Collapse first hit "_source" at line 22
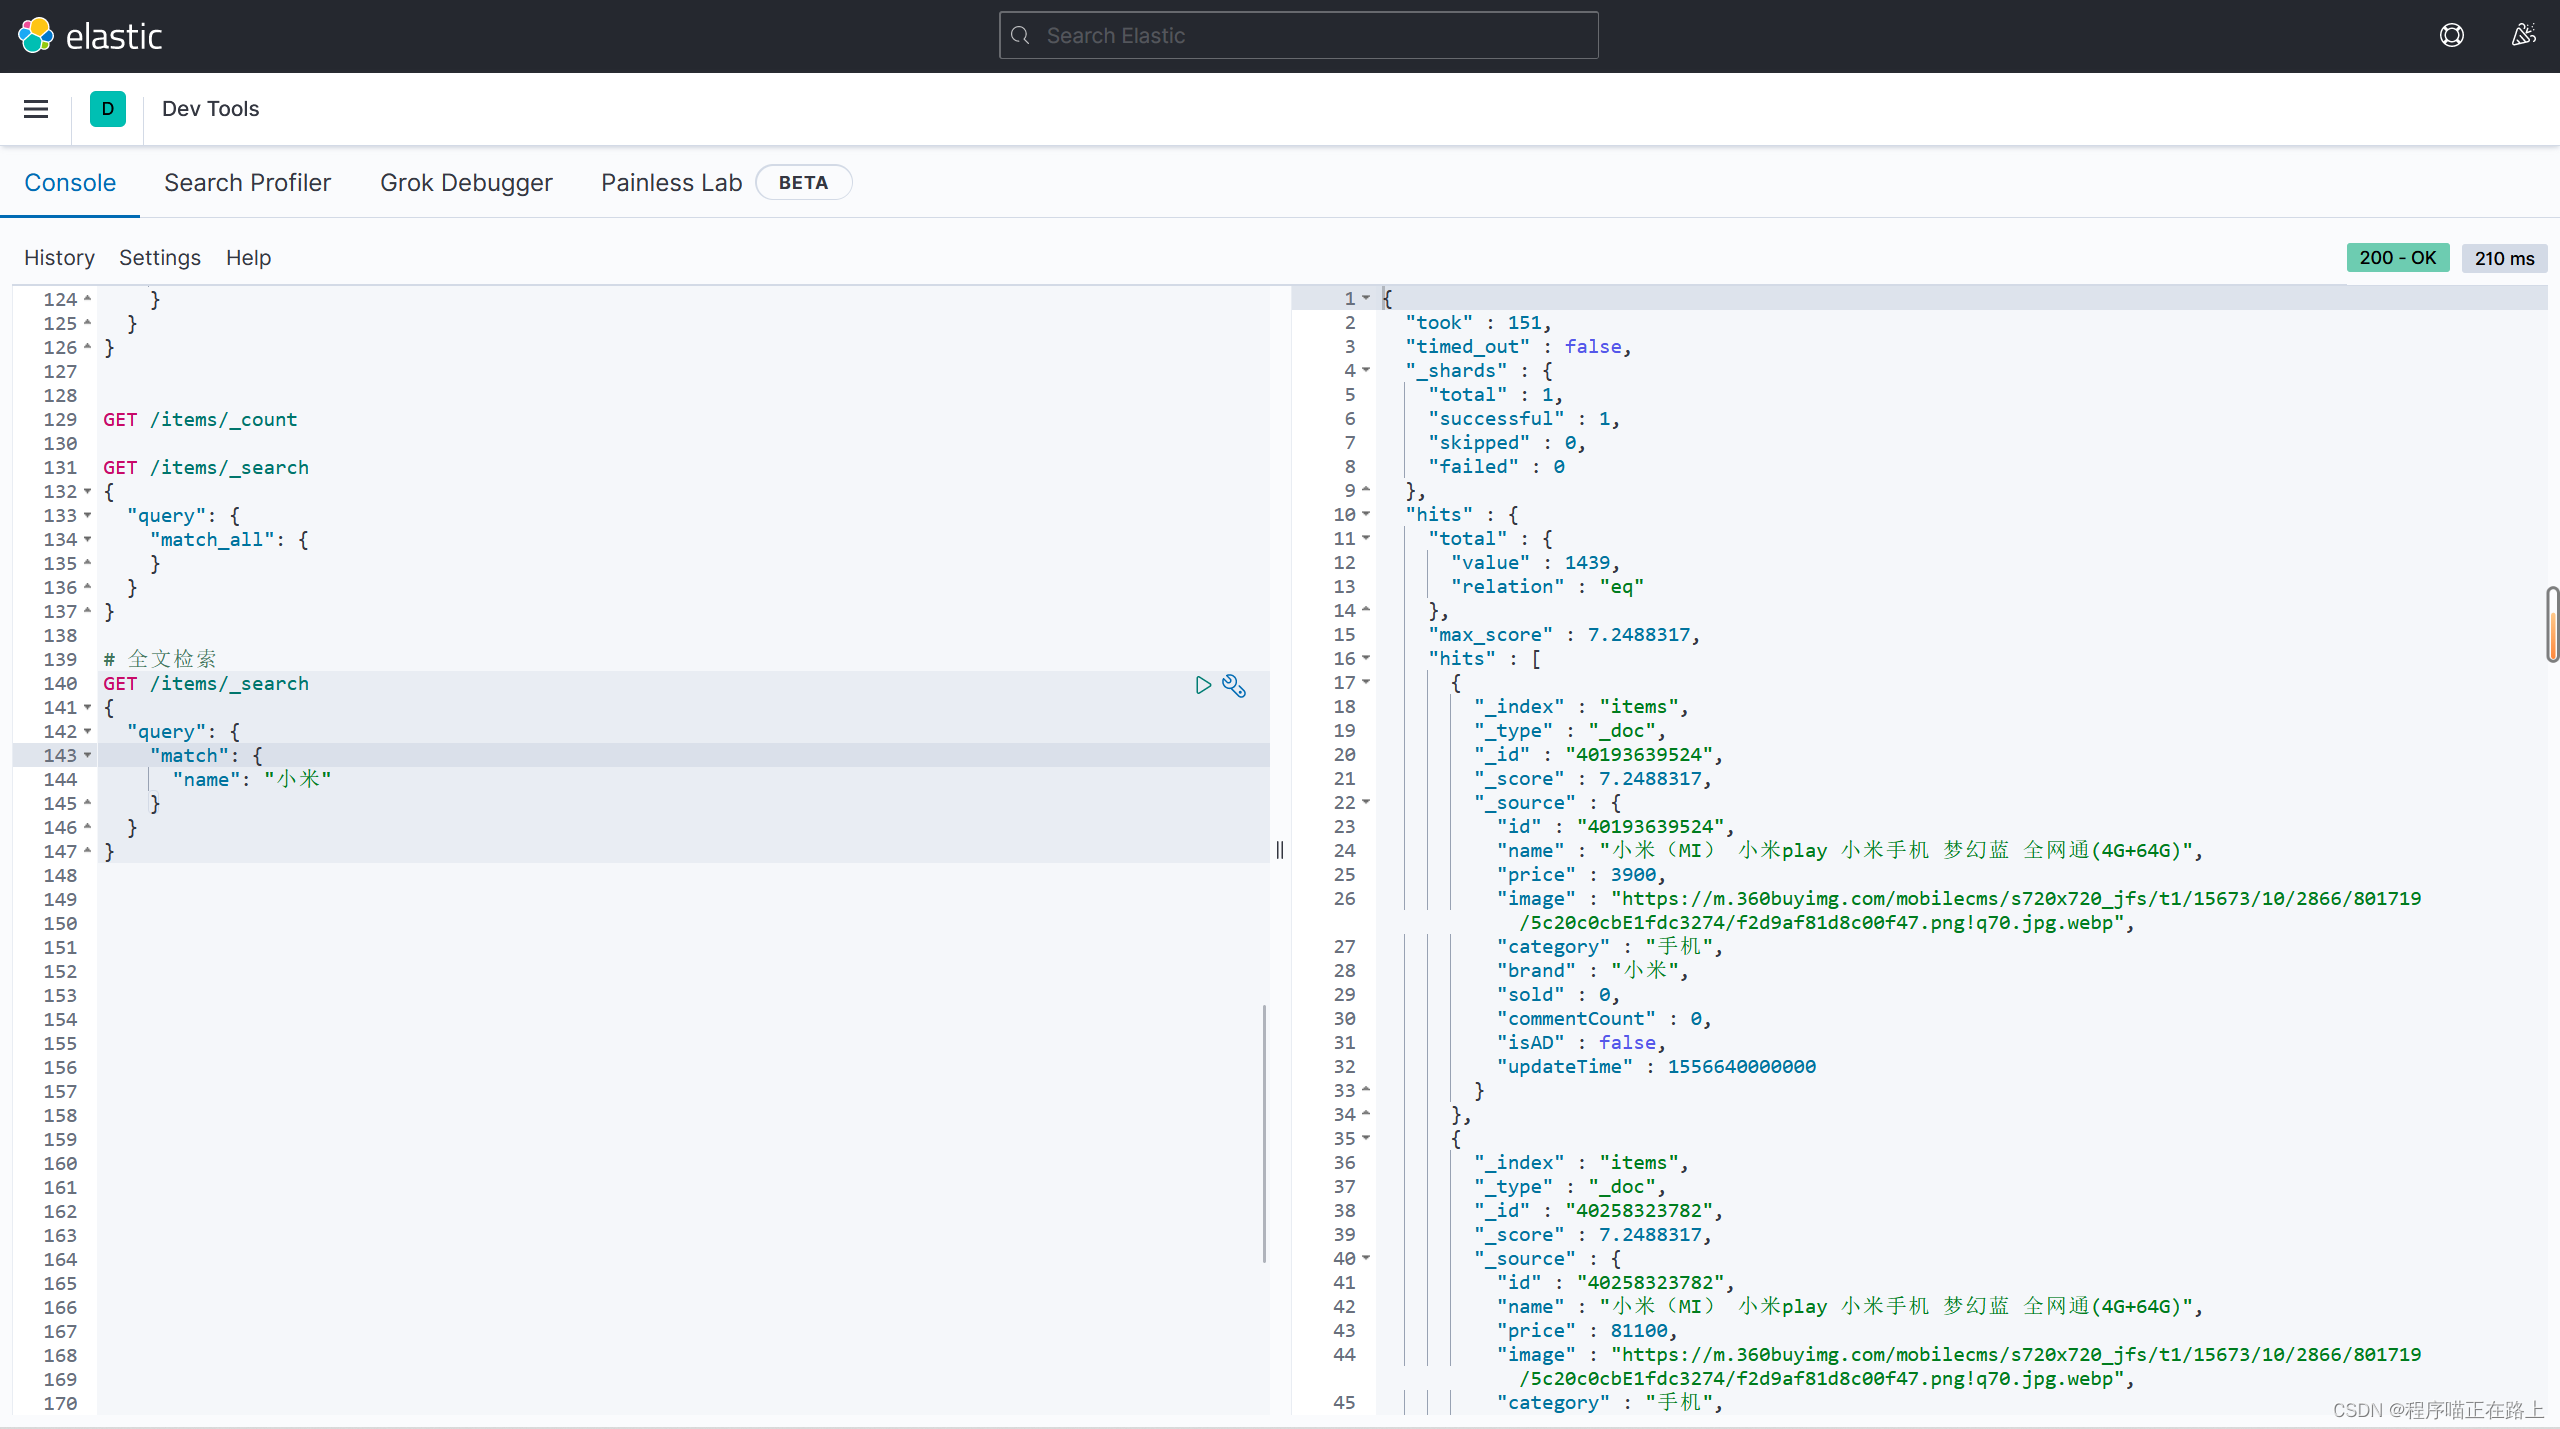 point(1366,803)
